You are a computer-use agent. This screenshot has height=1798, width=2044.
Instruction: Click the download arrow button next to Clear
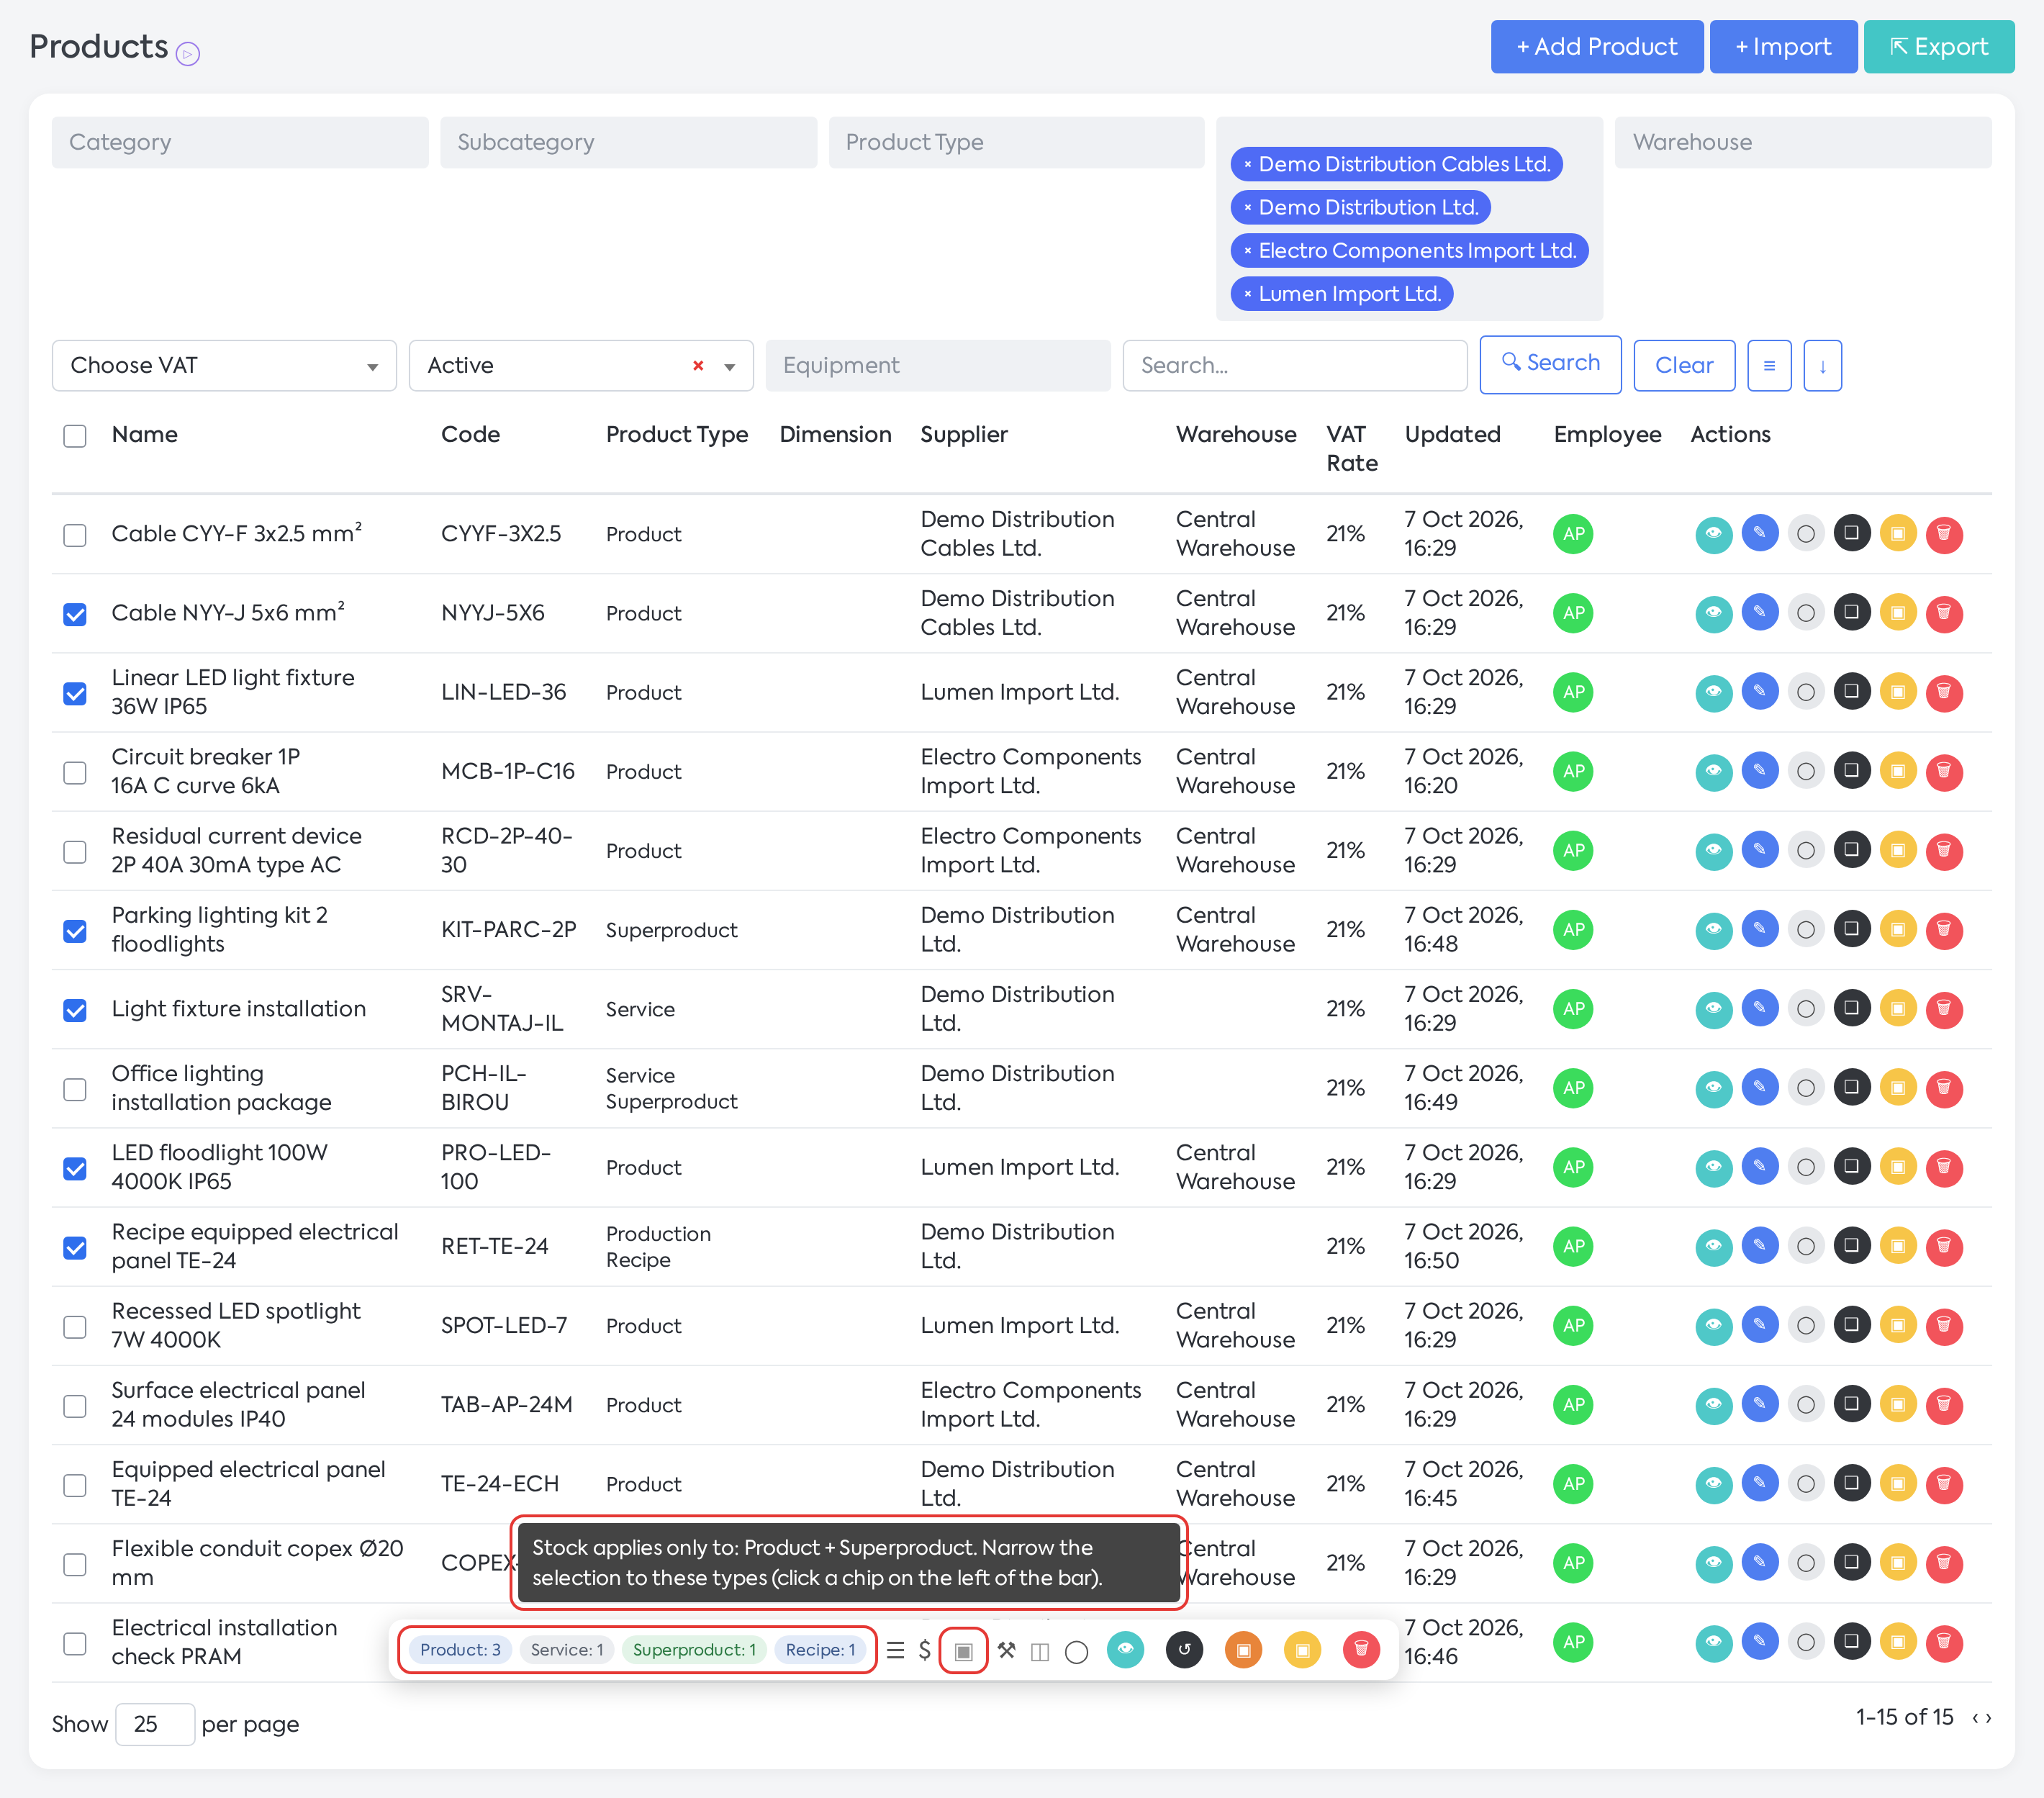1823,366
